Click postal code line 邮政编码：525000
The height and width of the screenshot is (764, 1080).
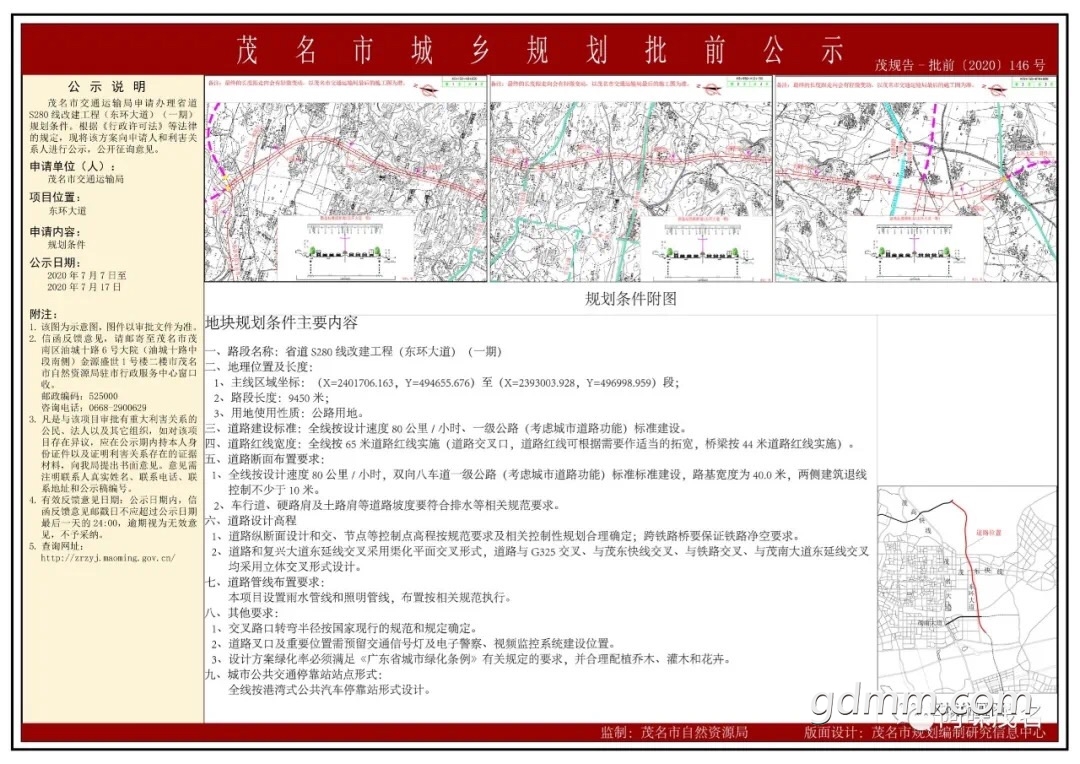click(79, 396)
